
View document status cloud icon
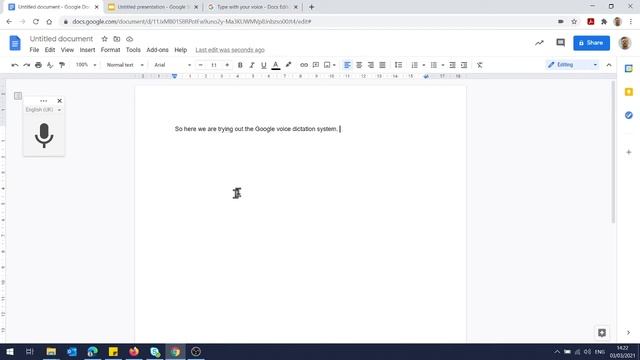(x=129, y=39)
